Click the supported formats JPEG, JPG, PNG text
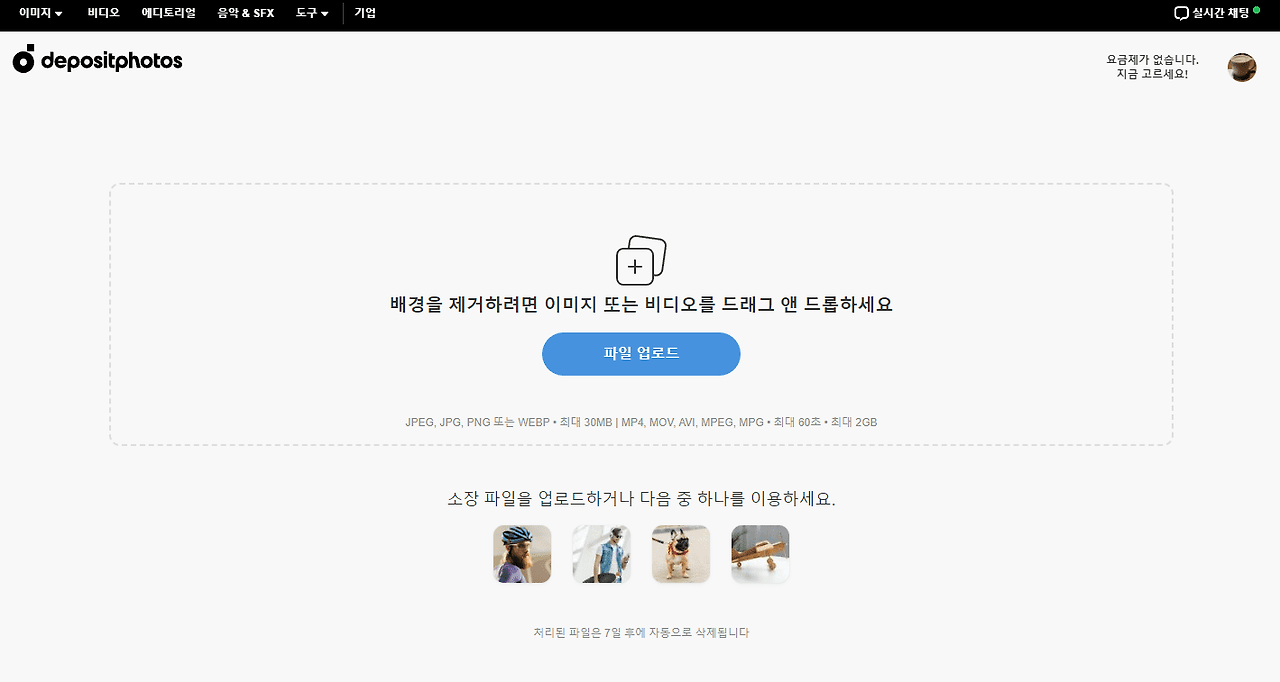 tap(641, 423)
